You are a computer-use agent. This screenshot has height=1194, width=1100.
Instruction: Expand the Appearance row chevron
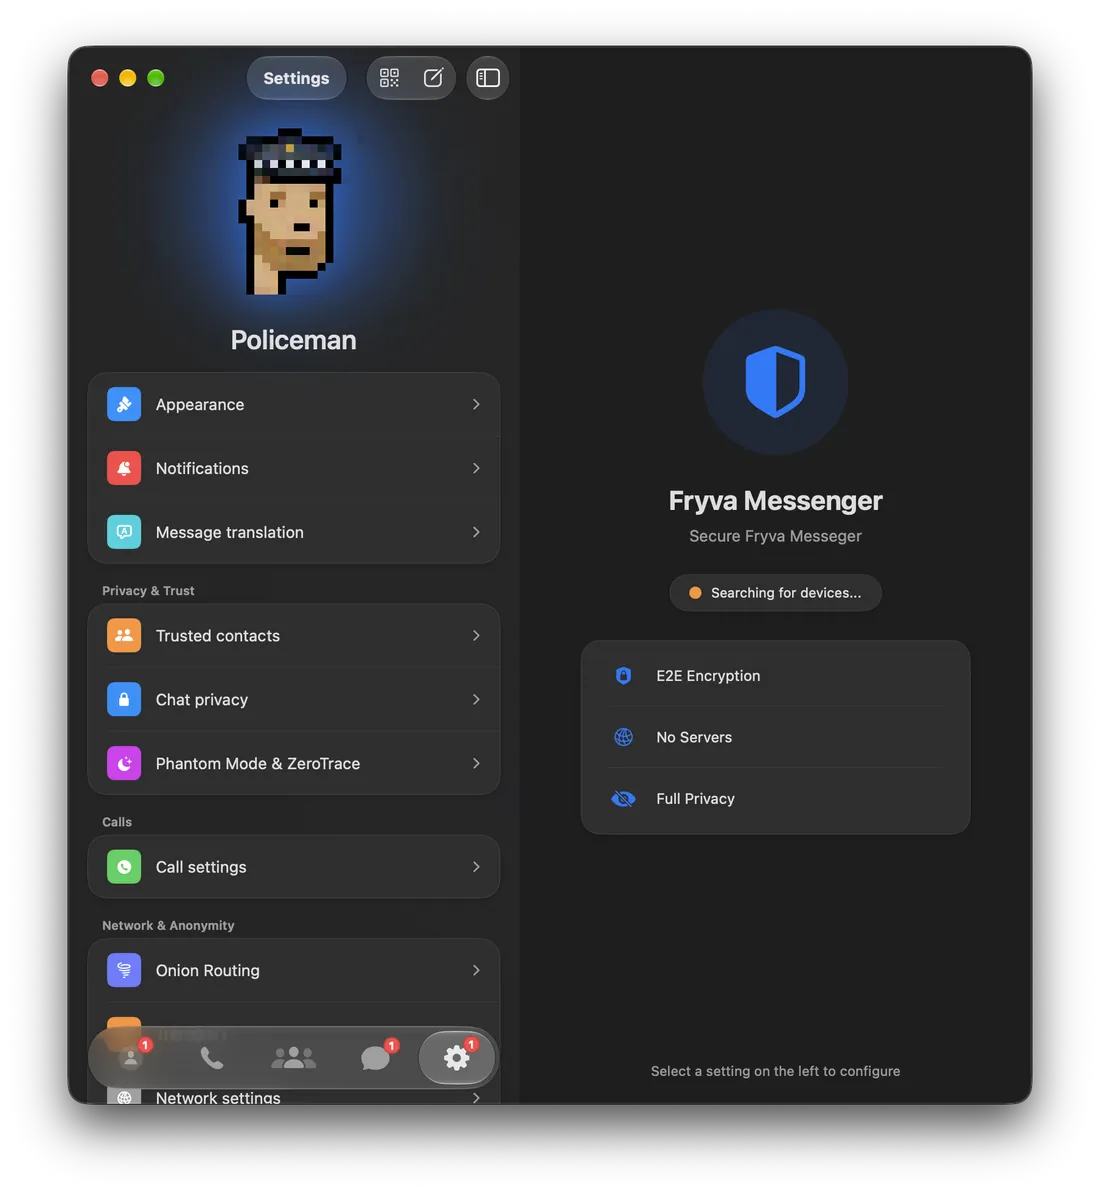(477, 404)
